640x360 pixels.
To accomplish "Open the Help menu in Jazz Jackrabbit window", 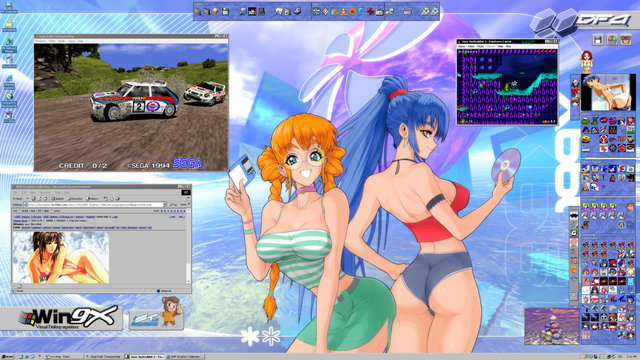I will pos(500,47).
